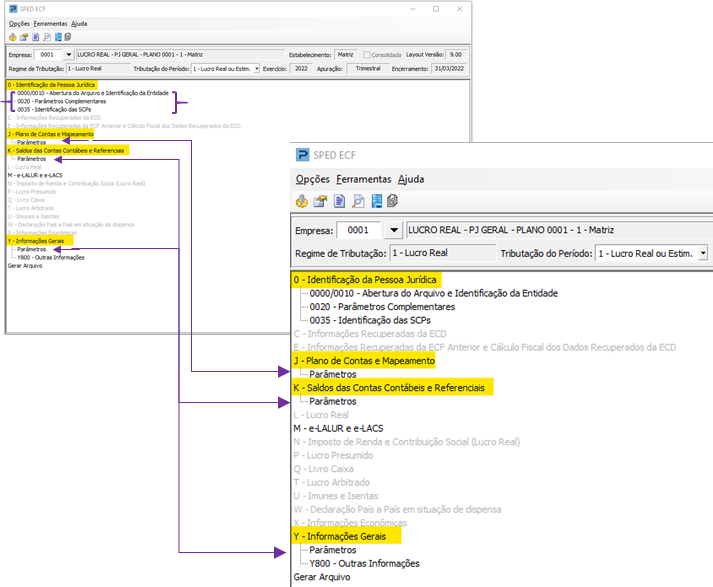Click Encerramento field '31/03/2022' in small window
The width and height of the screenshot is (713, 587).
[449, 69]
